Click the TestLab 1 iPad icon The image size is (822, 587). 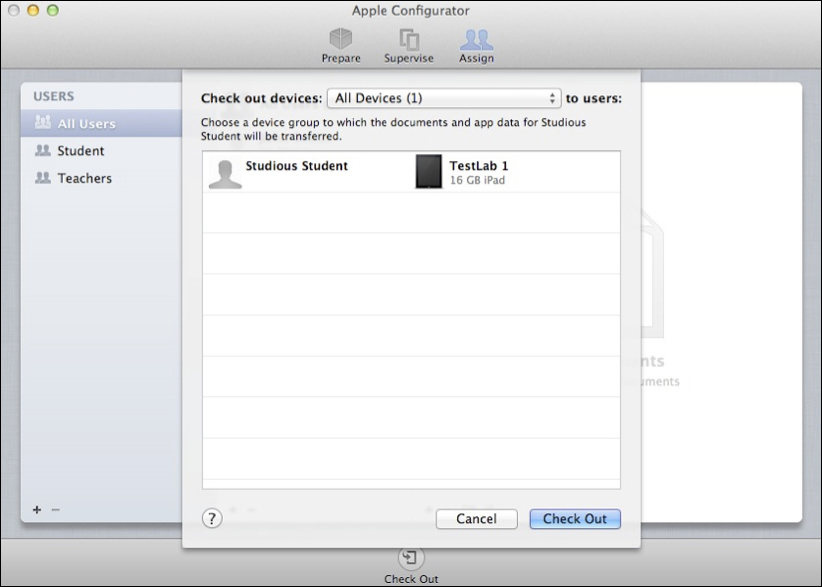(428, 171)
